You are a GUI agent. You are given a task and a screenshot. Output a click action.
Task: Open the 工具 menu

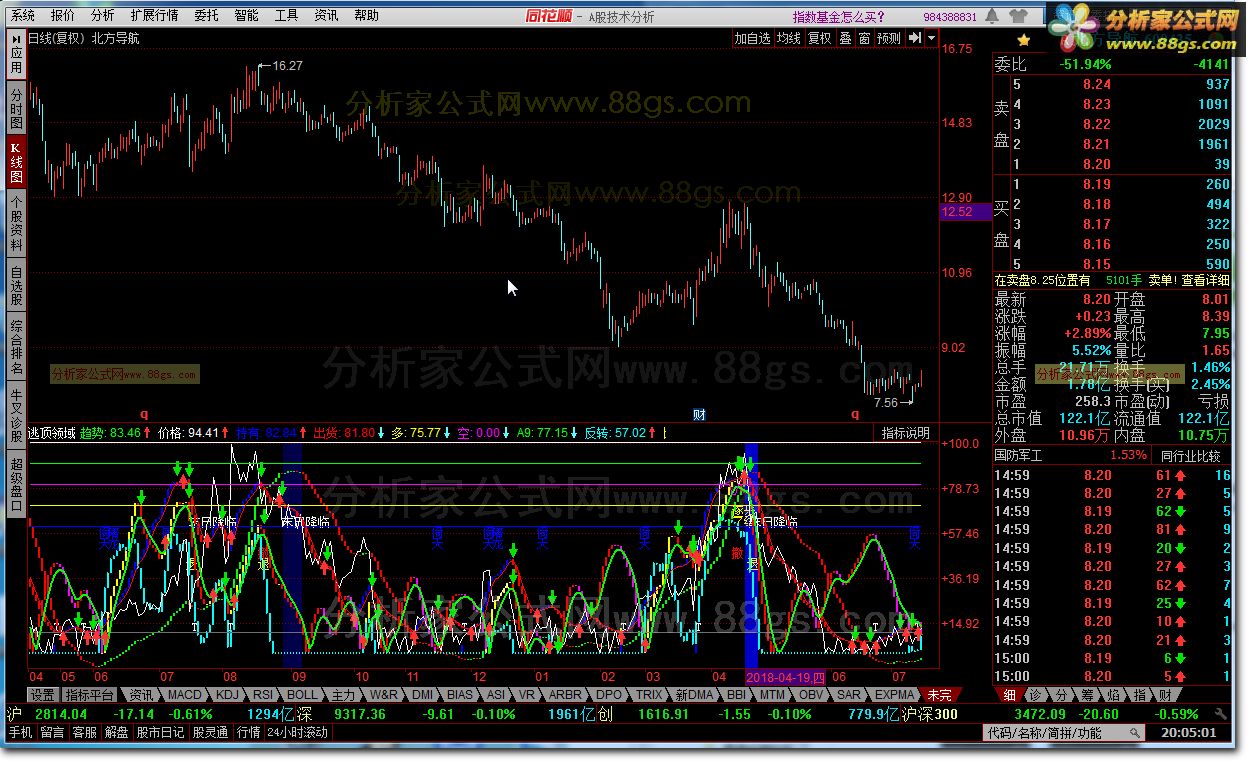286,16
